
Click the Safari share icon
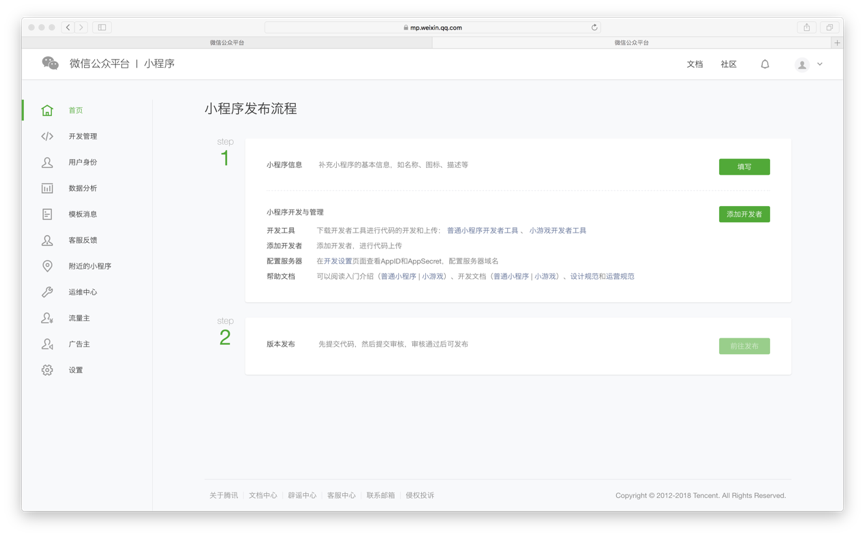(x=807, y=27)
